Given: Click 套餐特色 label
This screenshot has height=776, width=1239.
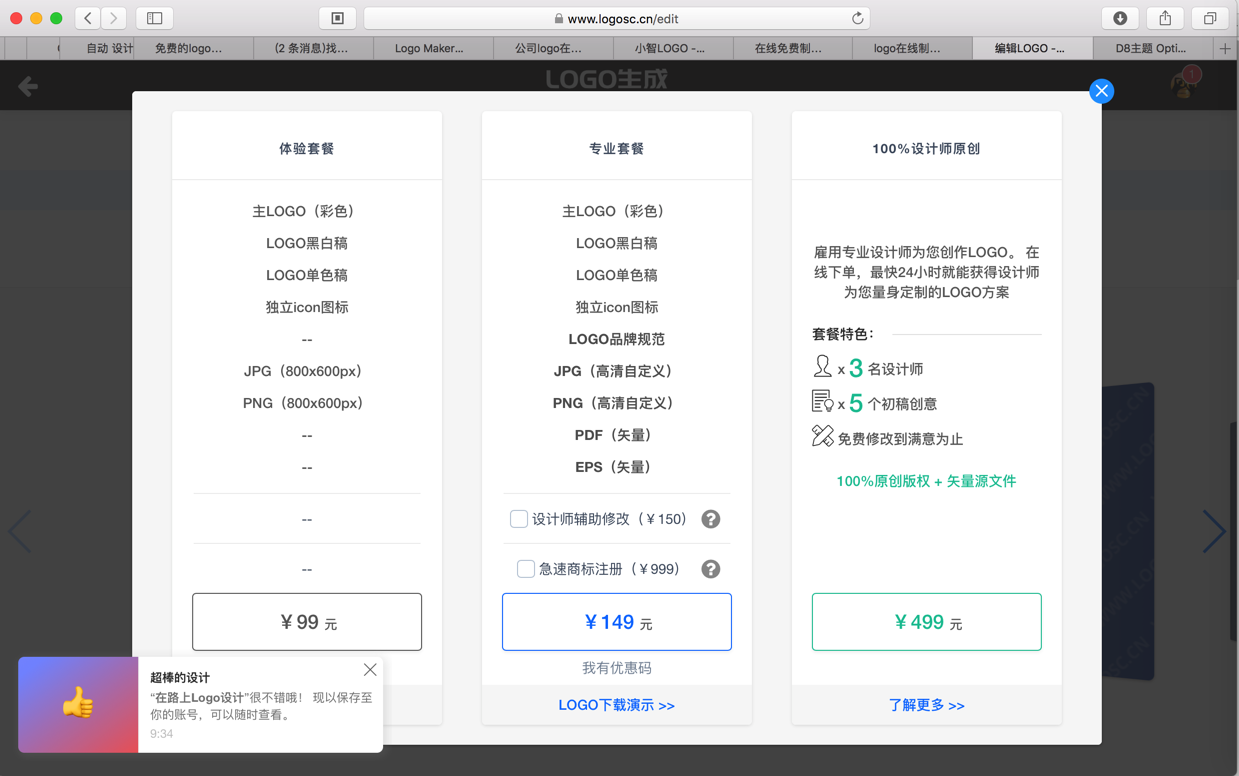Looking at the screenshot, I should [x=843, y=334].
